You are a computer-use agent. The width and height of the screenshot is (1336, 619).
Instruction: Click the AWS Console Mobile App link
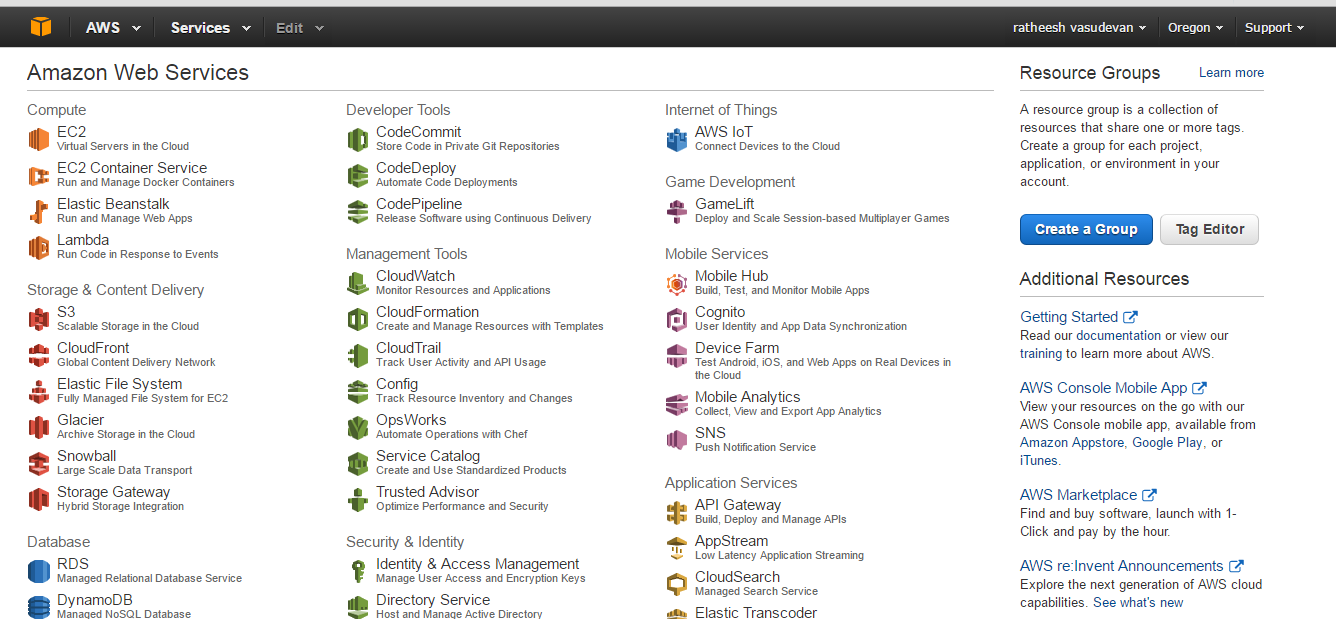pos(1113,387)
